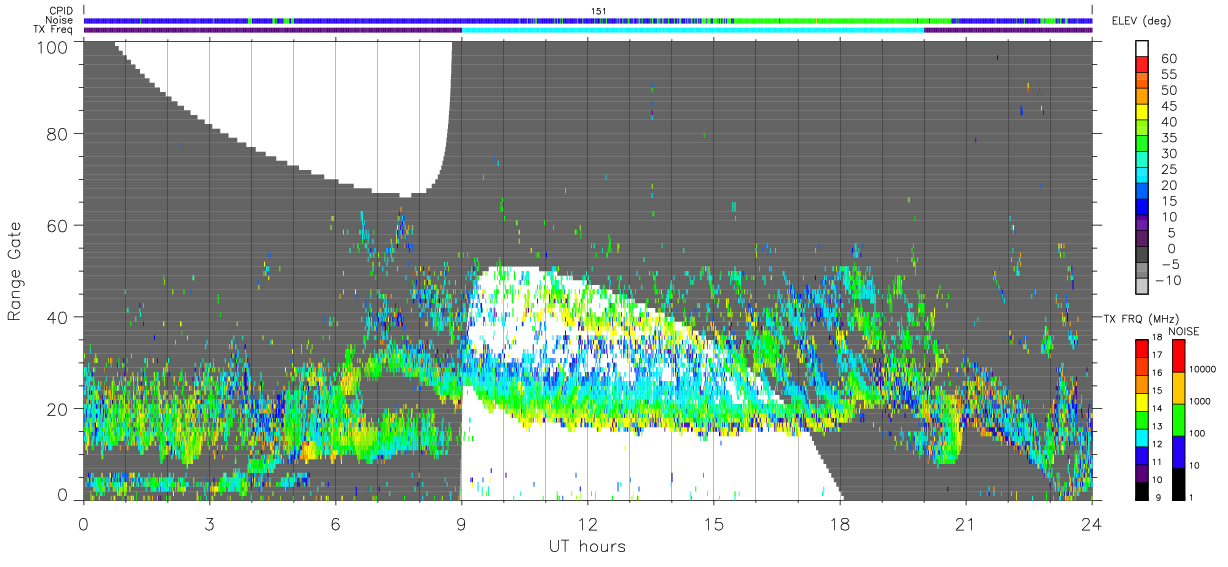
Task: Choose the blue NOISE swatch between 10 and 100
Action: pos(1181,450)
